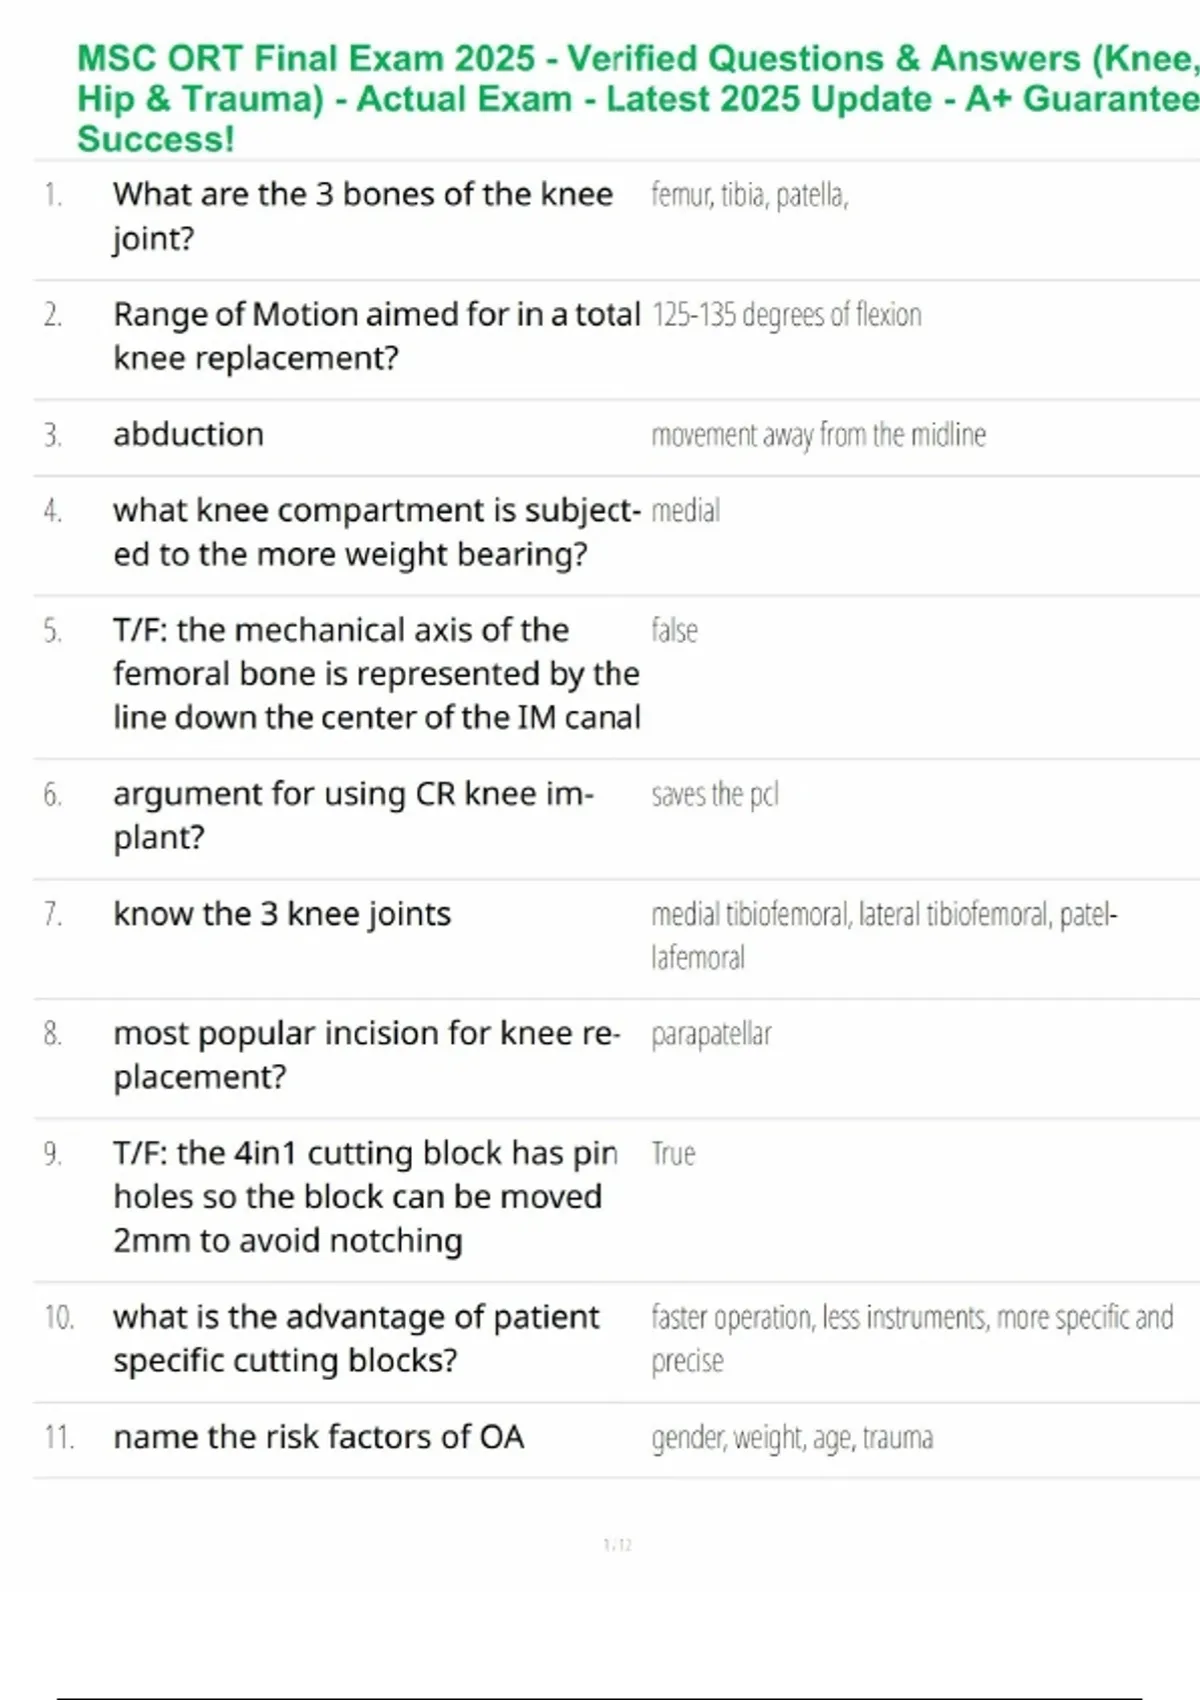Select the answer 'parapatellar'

pyautogui.click(x=711, y=1034)
